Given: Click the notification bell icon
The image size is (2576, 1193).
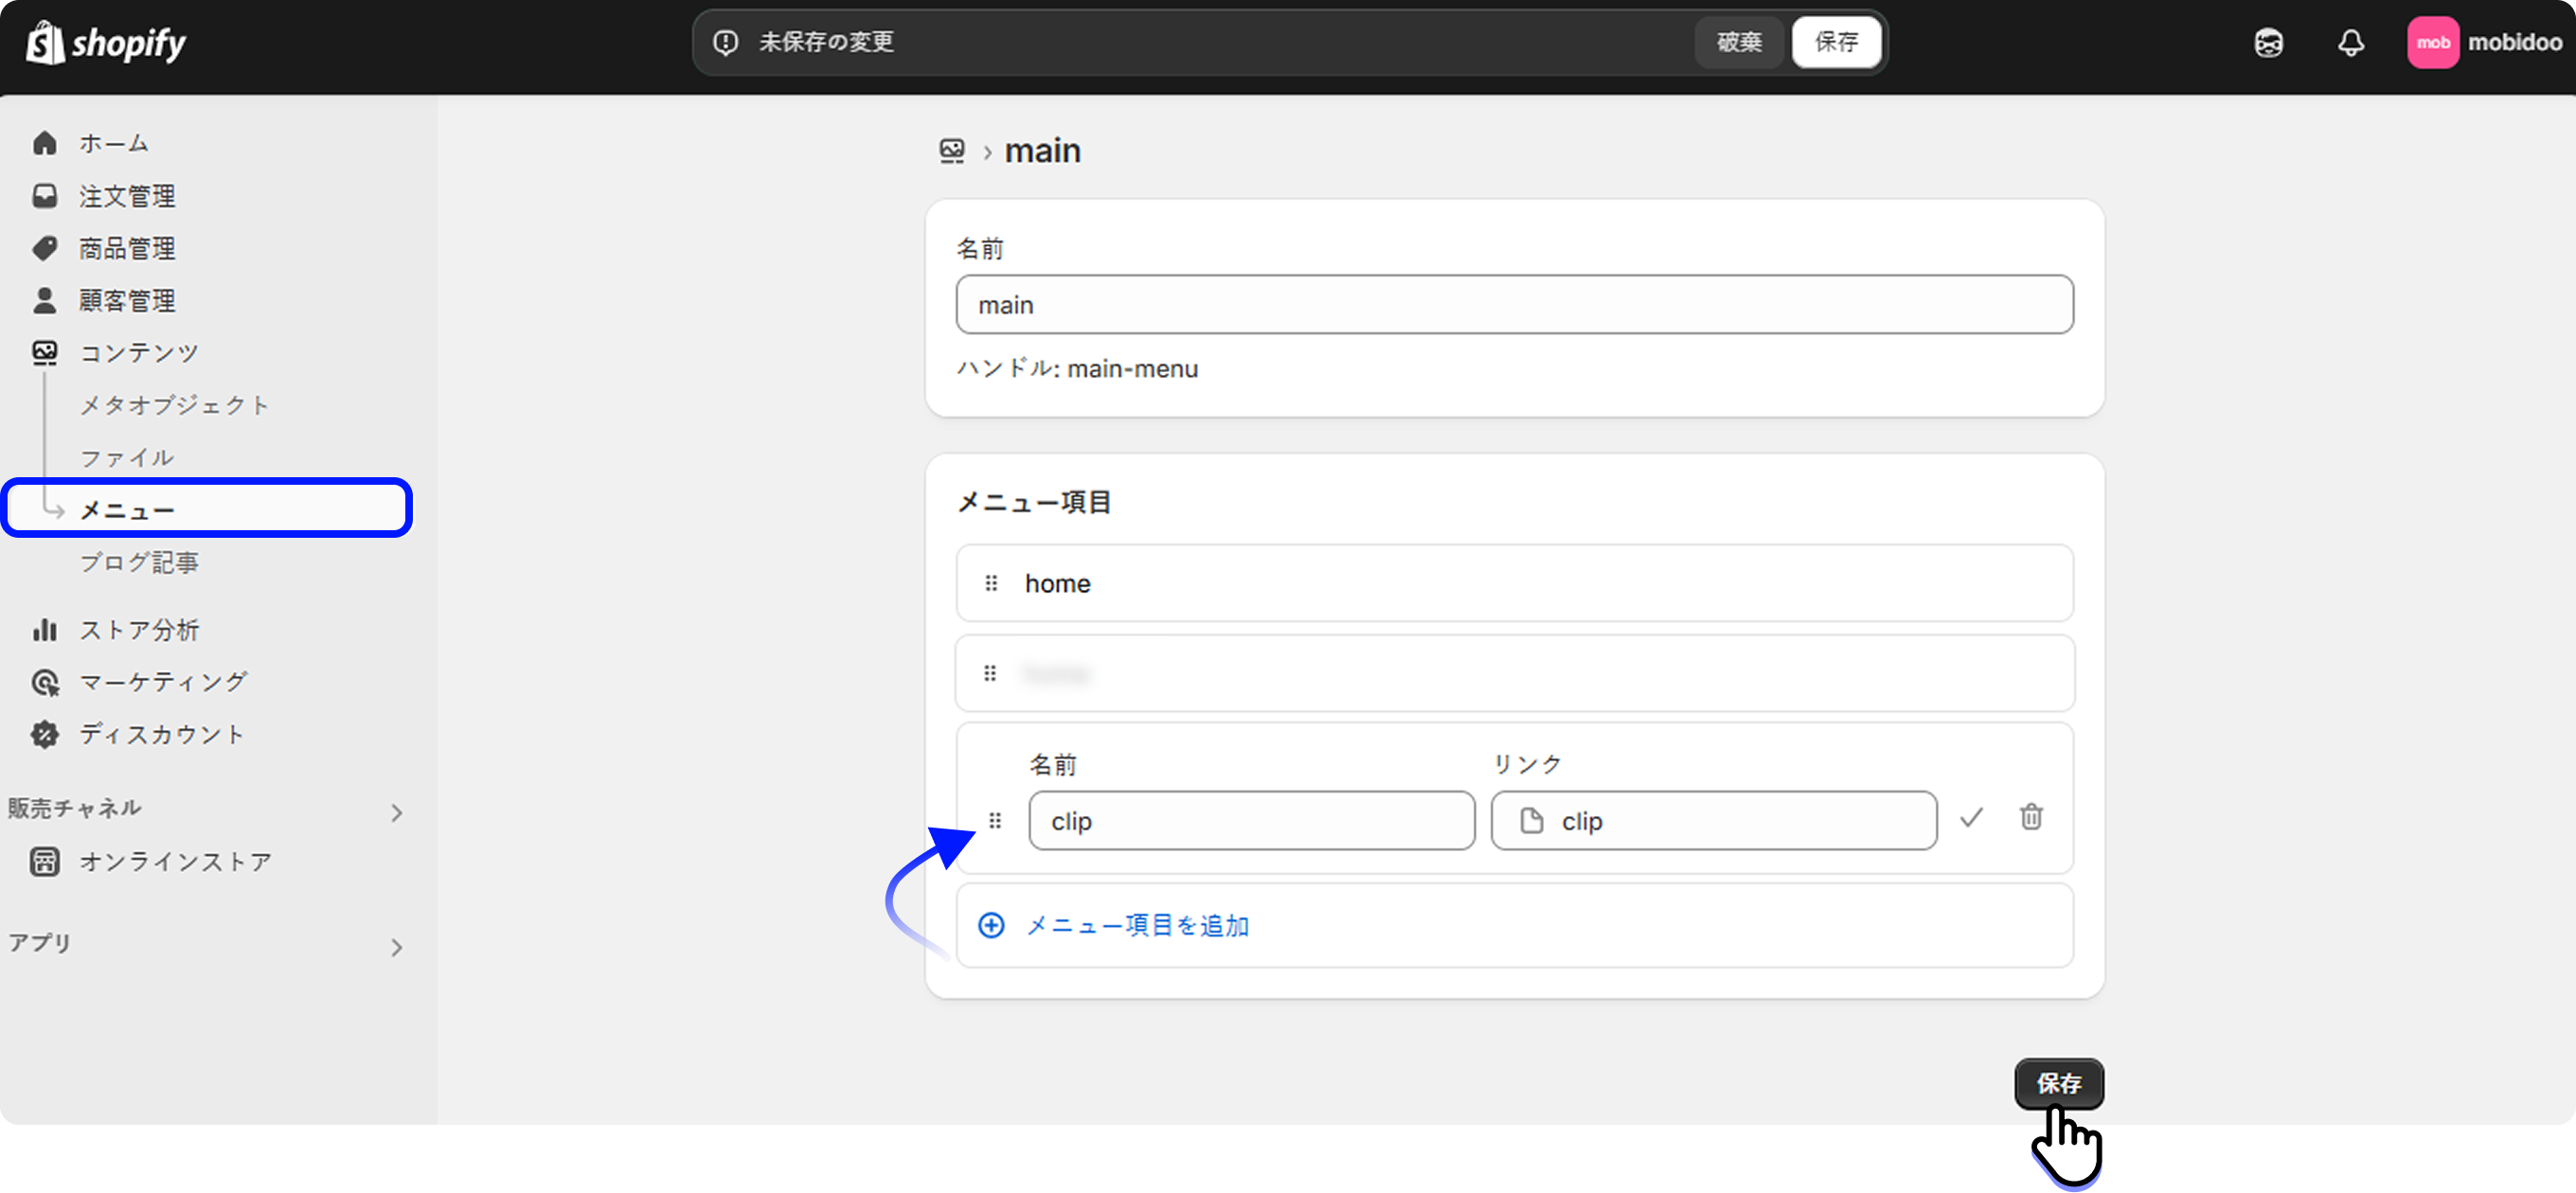Looking at the screenshot, I should click(x=2350, y=43).
